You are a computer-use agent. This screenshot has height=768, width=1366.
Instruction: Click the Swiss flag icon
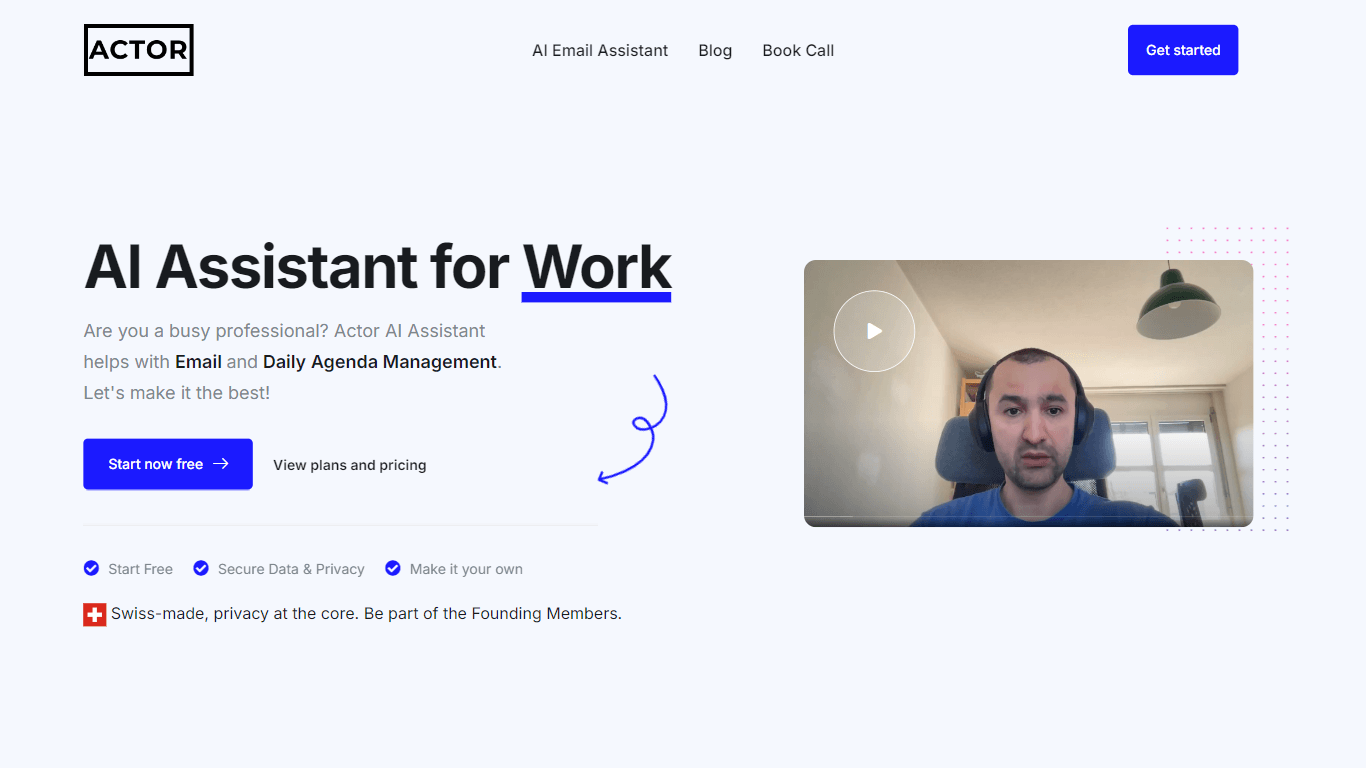95,614
